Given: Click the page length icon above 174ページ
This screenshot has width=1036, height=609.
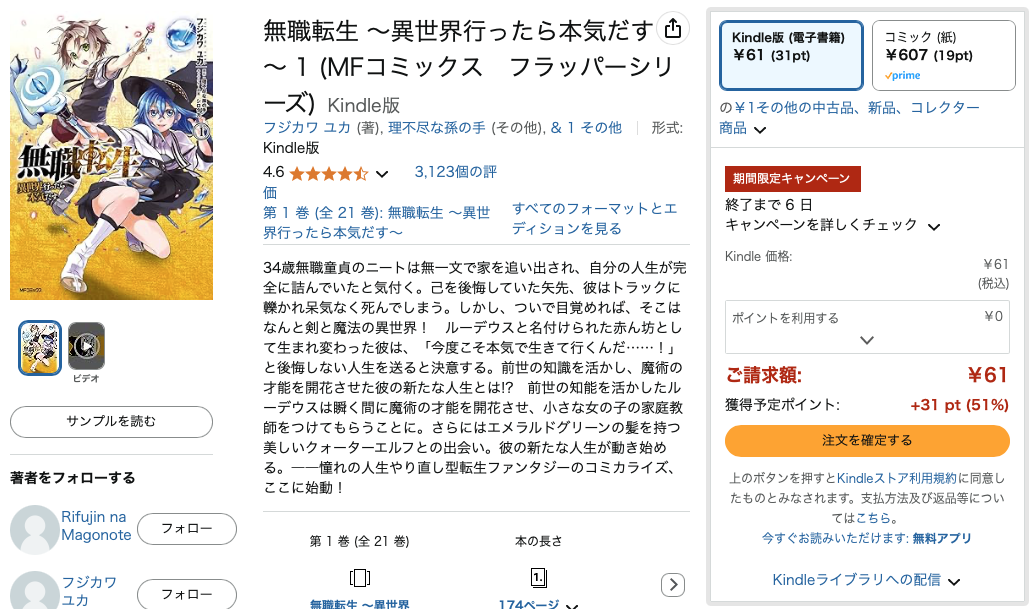Looking at the screenshot, I should coord(538,578).
